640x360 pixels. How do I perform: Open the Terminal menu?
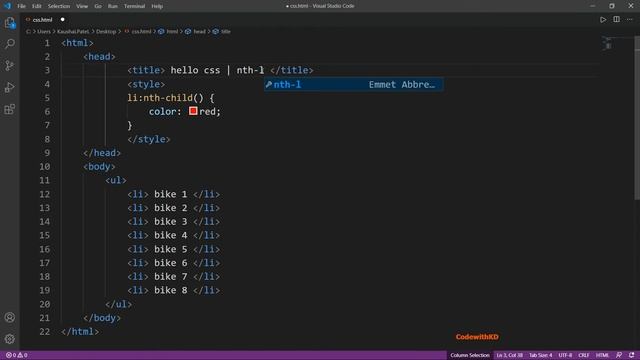tap(134, 6)
